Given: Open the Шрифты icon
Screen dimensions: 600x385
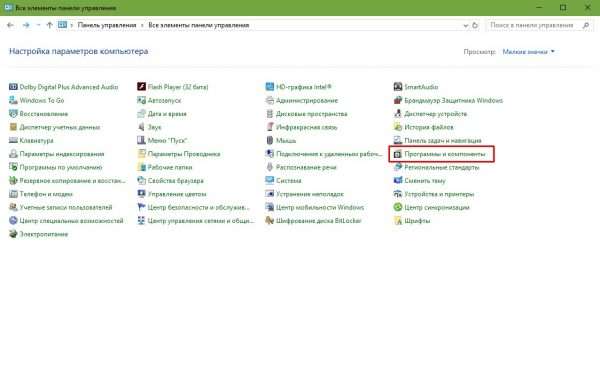Looking at the screenshot, I should [398, 221].
